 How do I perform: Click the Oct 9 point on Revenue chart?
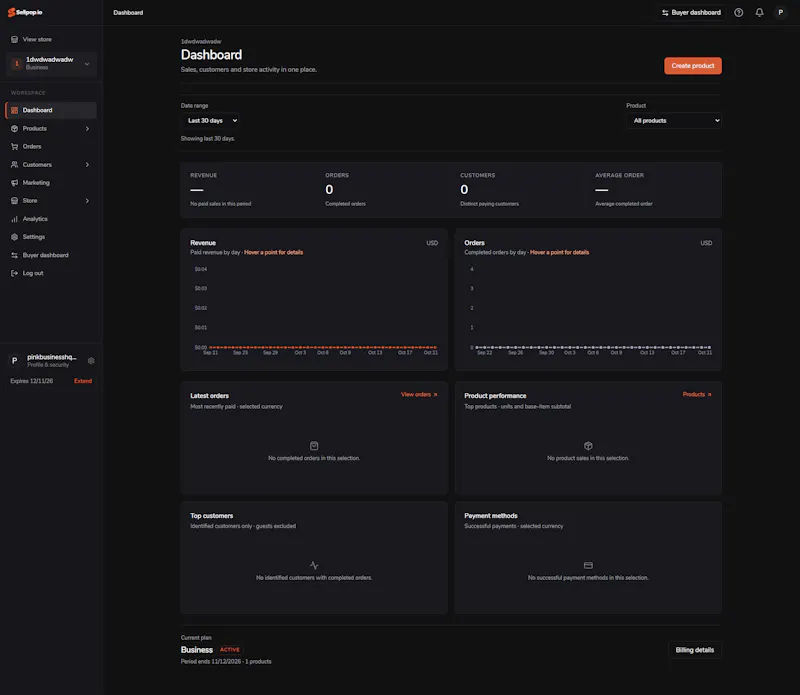[x=345, y=348]
